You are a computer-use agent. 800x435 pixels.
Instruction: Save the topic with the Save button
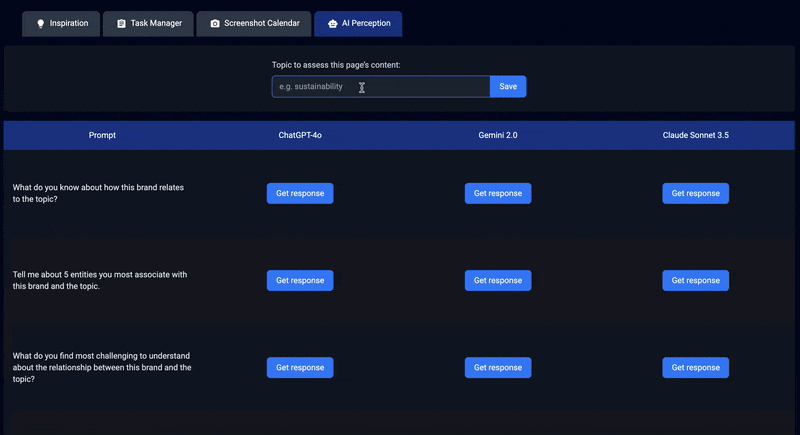tap(508, 87)
